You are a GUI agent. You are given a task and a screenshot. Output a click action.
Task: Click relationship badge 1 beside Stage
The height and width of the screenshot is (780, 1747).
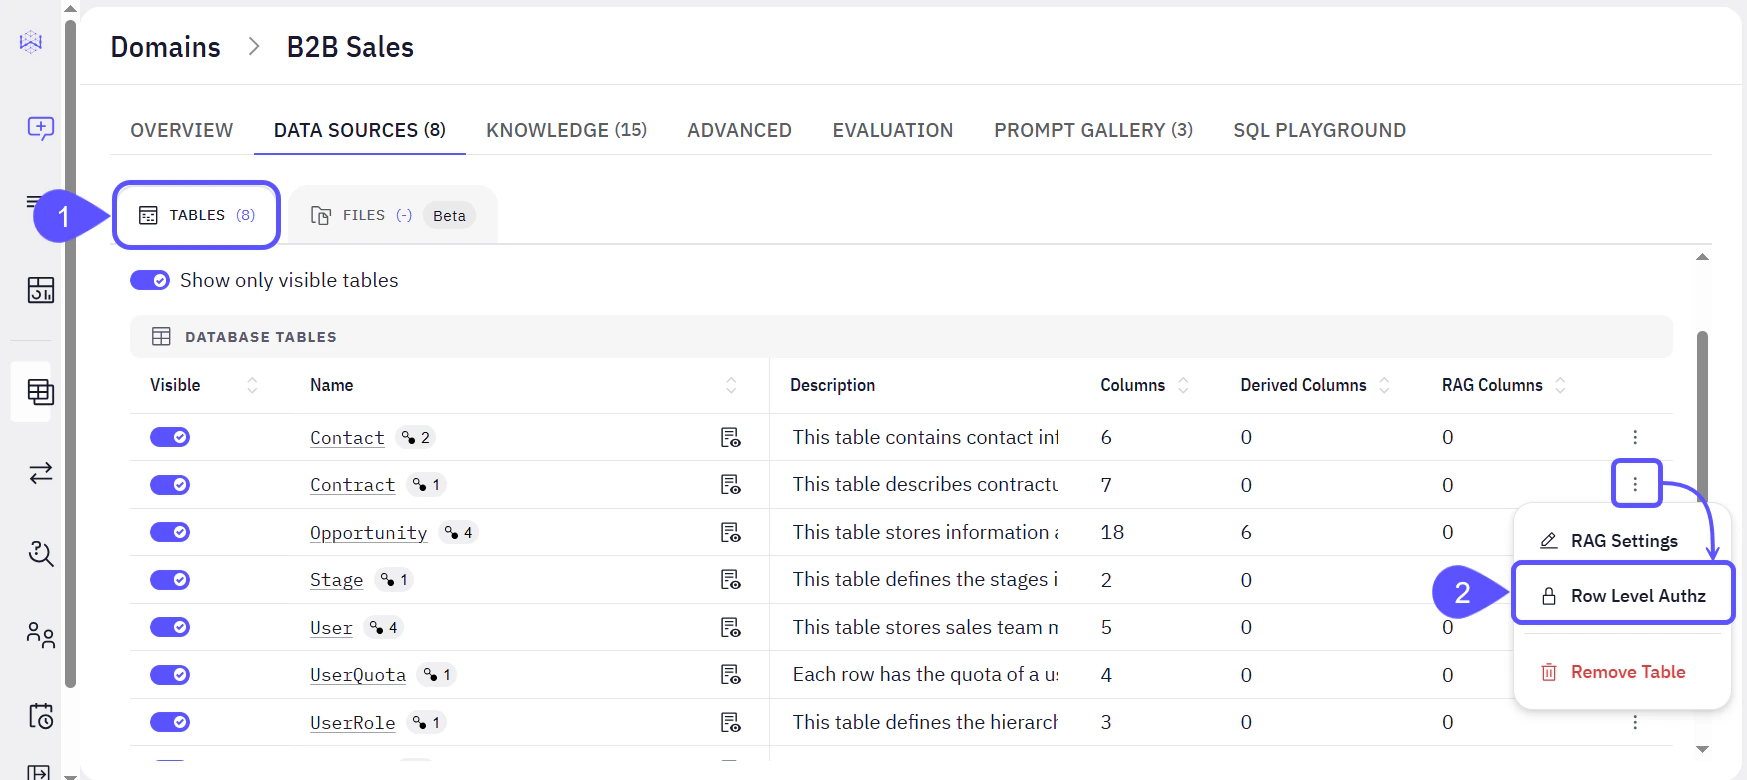(x=394, y=579)
